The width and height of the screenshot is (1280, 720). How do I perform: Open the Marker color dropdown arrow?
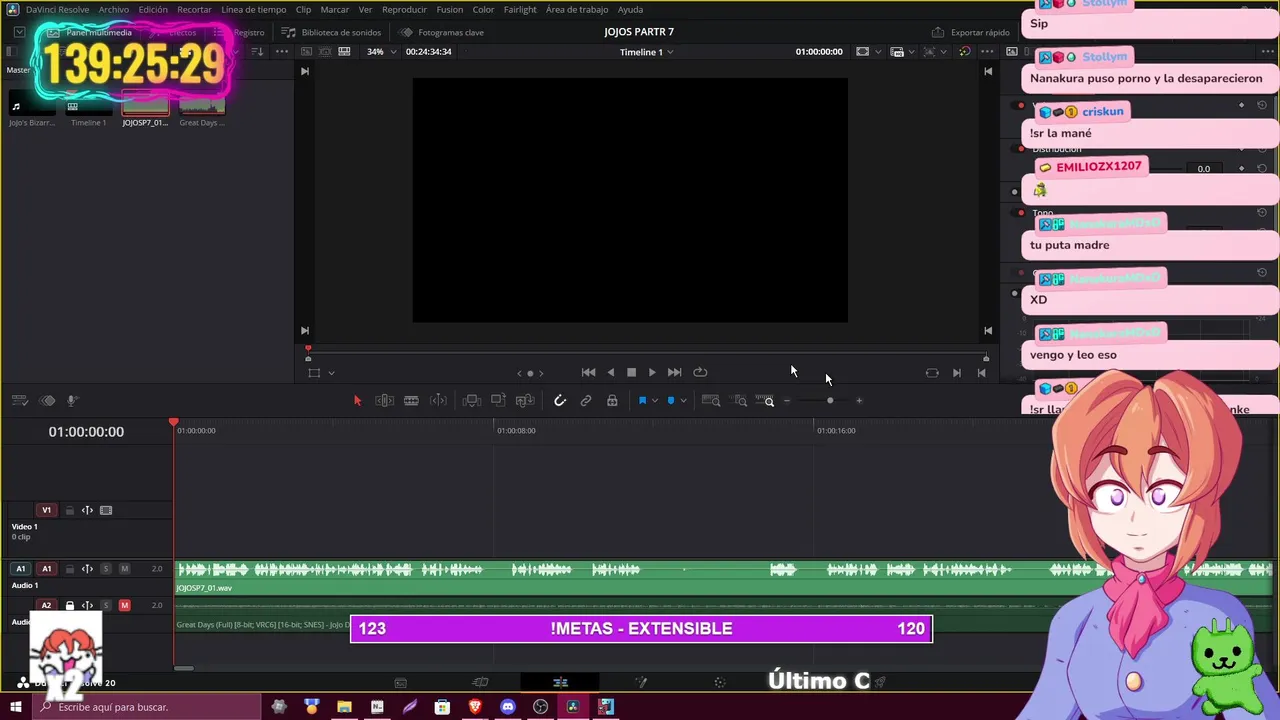(x=683, y=401)
